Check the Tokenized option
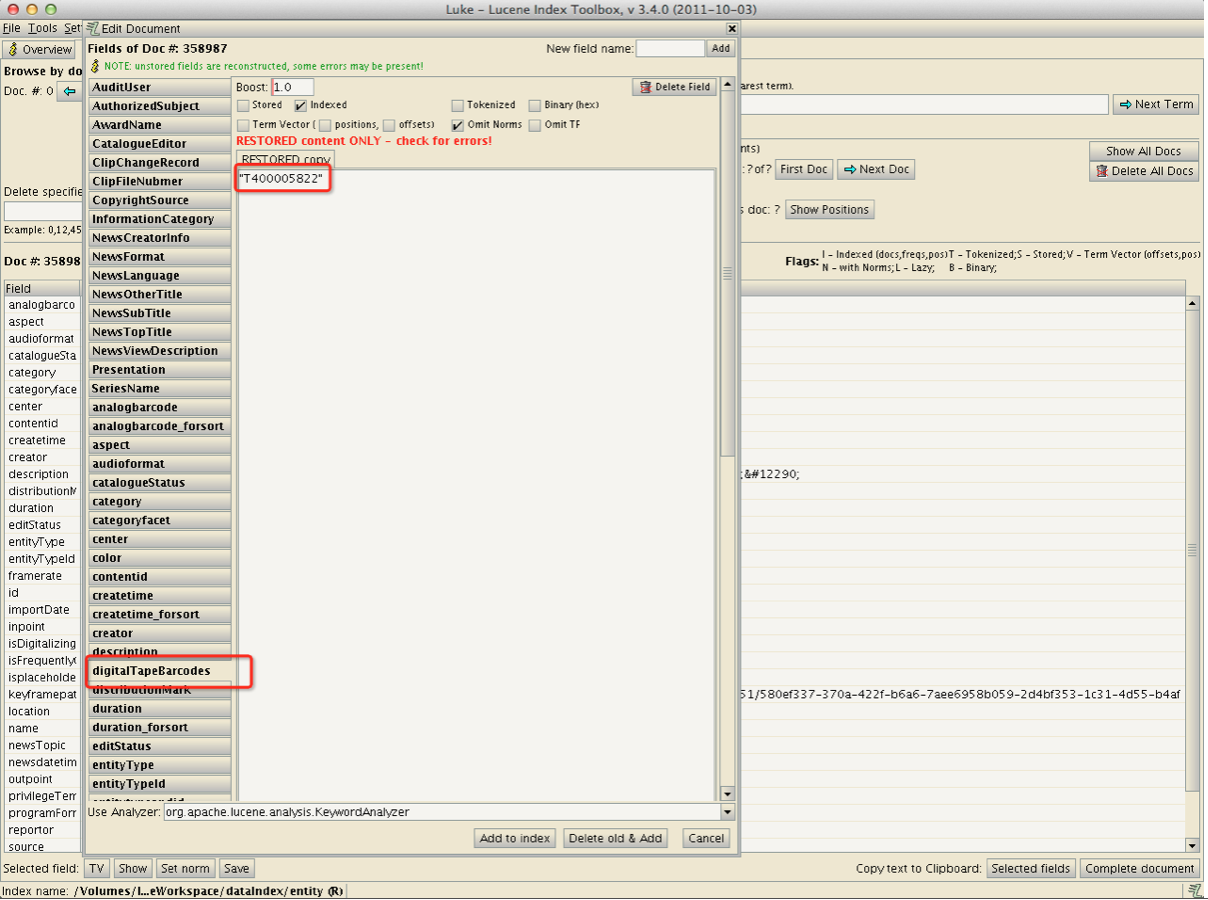1208x900 pixels. [458, 105]
